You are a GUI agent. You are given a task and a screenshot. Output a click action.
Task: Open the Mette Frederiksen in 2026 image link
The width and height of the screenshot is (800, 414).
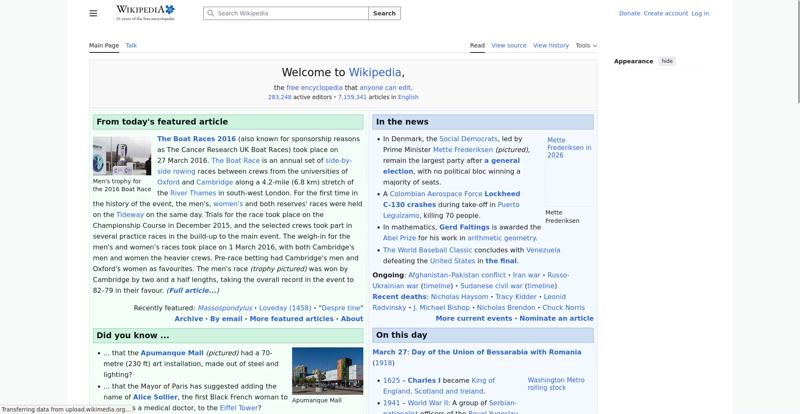(x=568, y=148)
